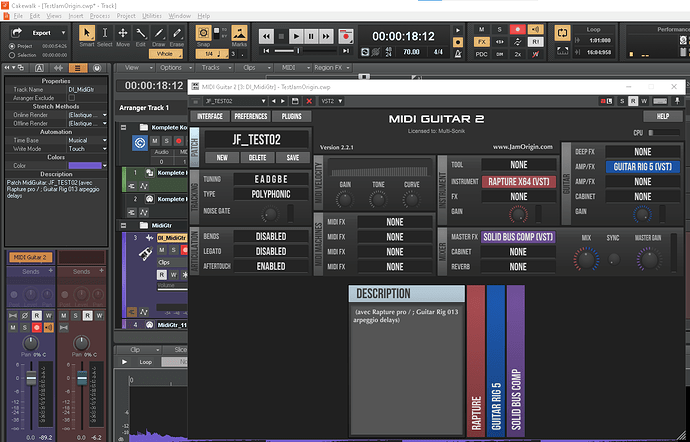Rewind the transport
690x442 pixels.
coord(266,36)
